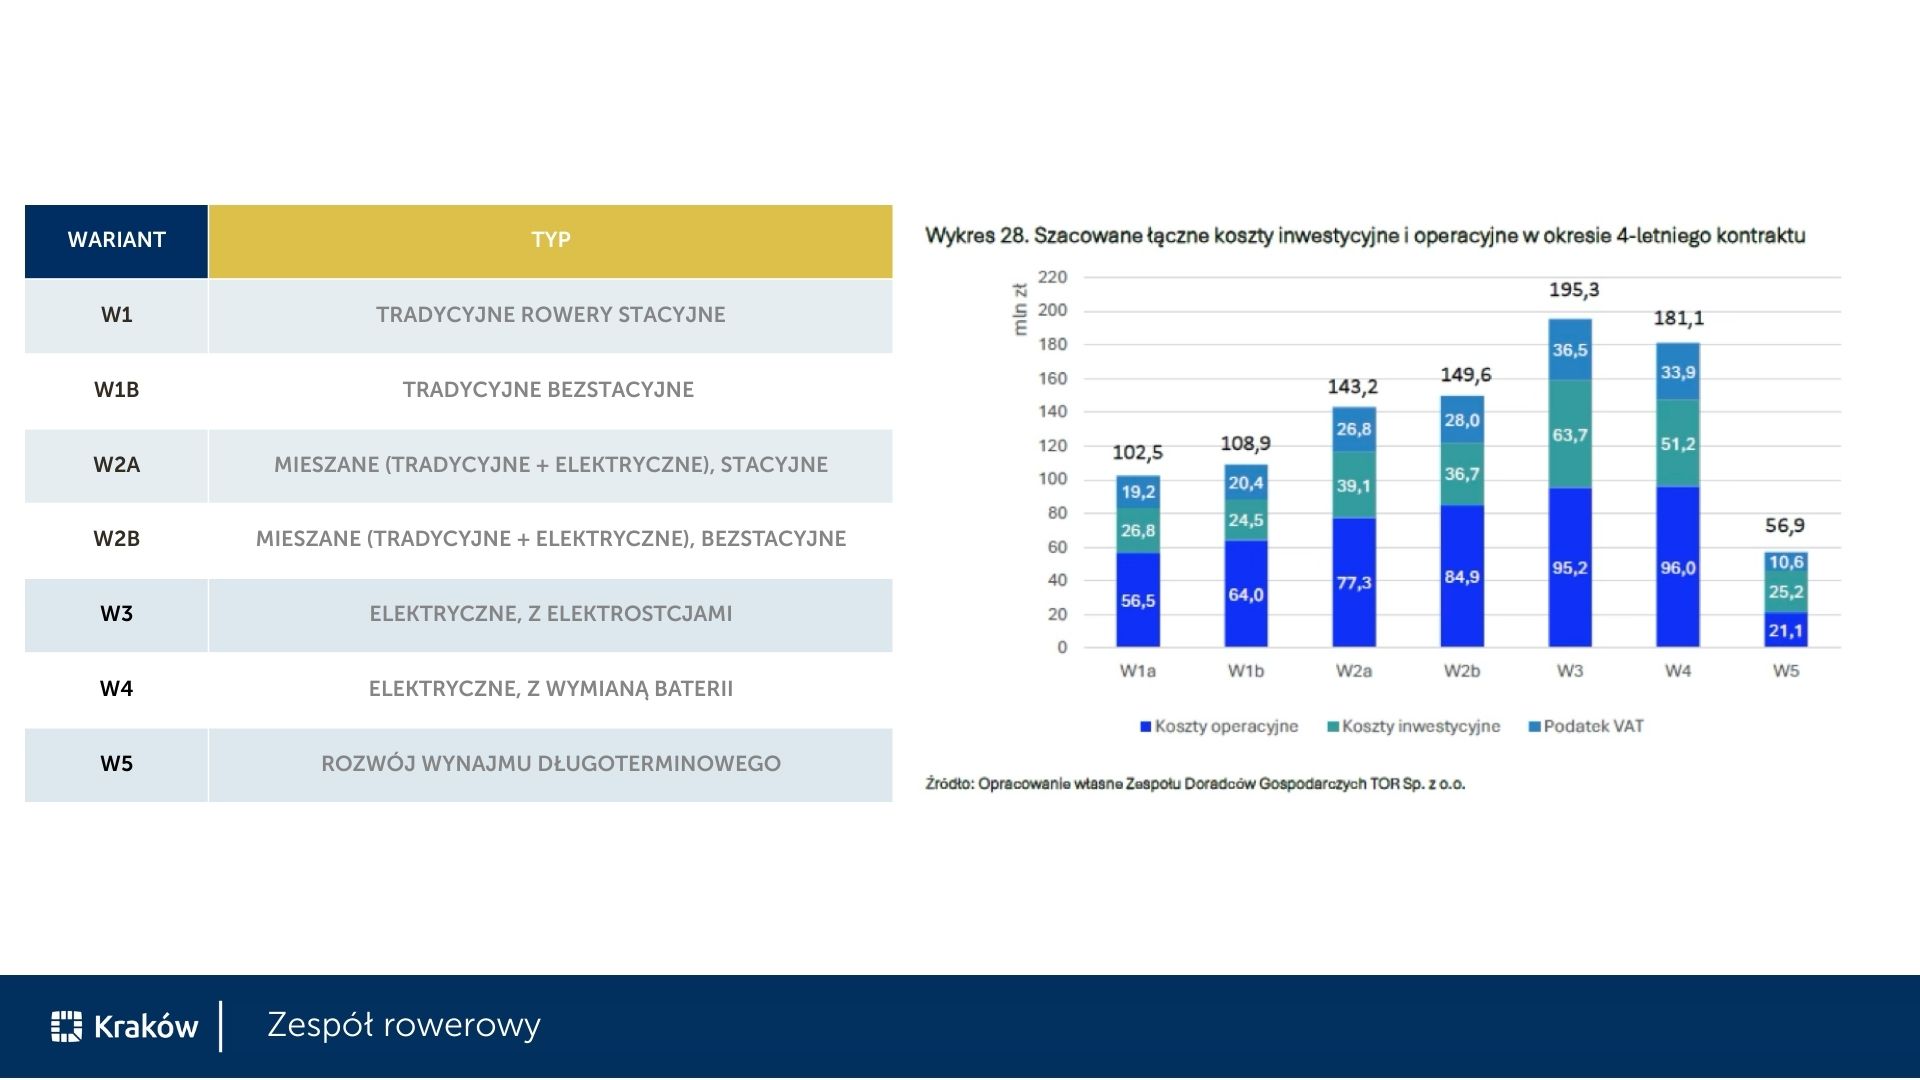Click the Kraków logo icon

coord(66,1026)
